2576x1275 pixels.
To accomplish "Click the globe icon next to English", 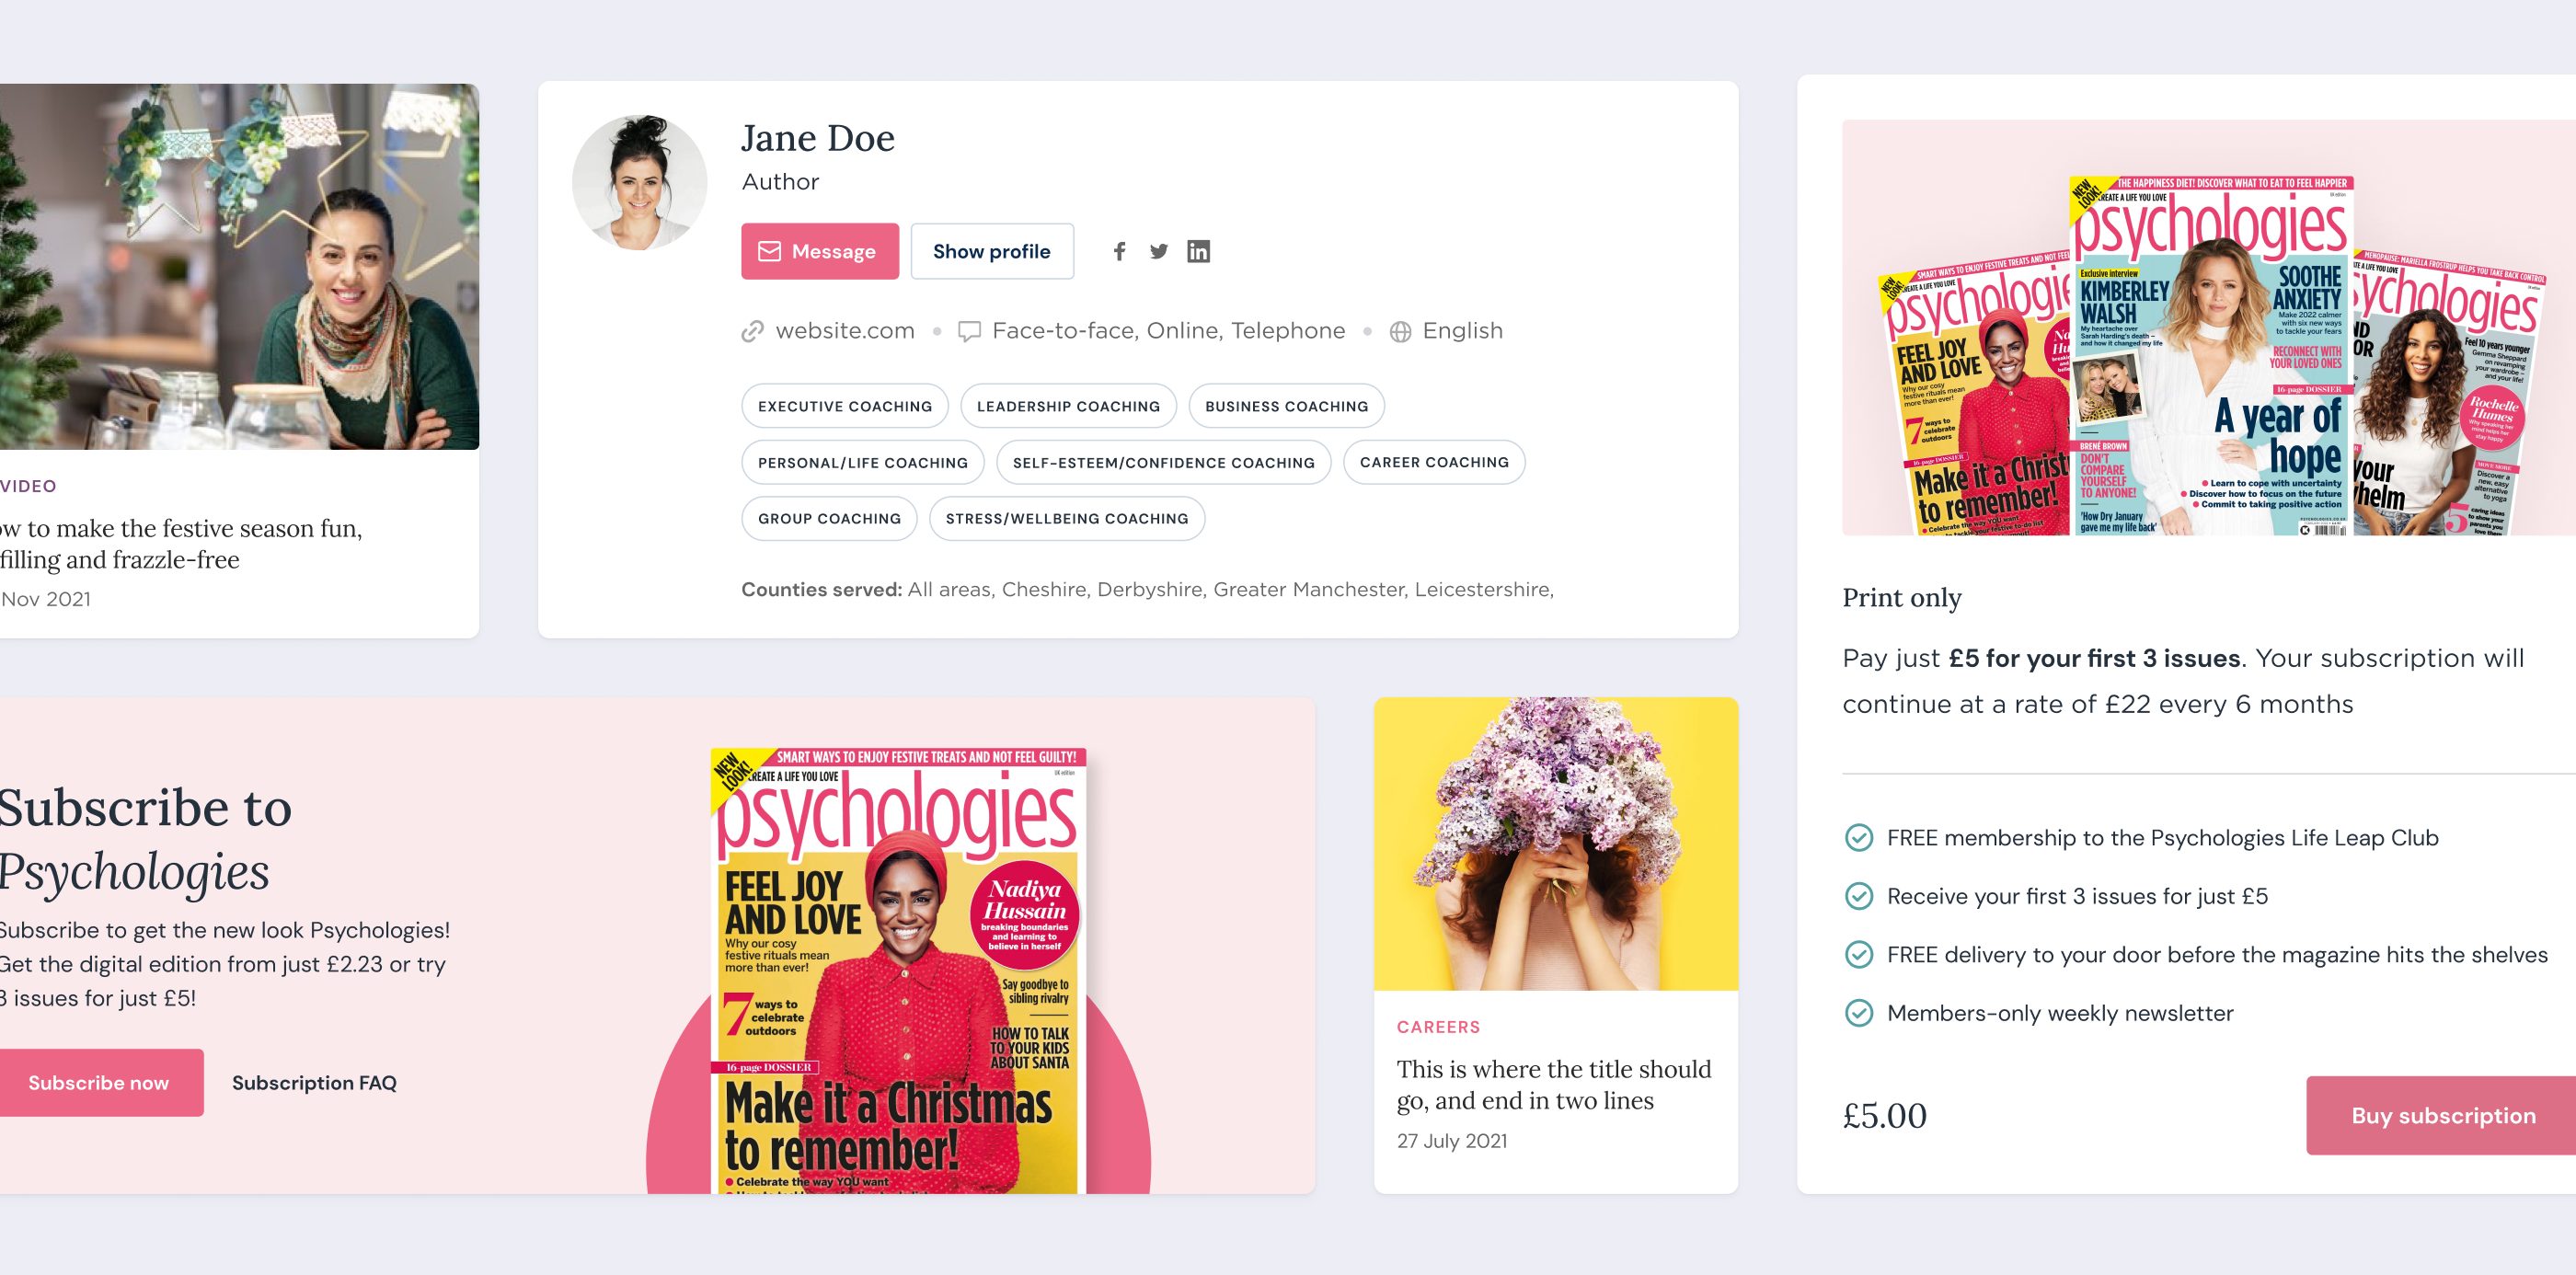I will click(1400, 331).
